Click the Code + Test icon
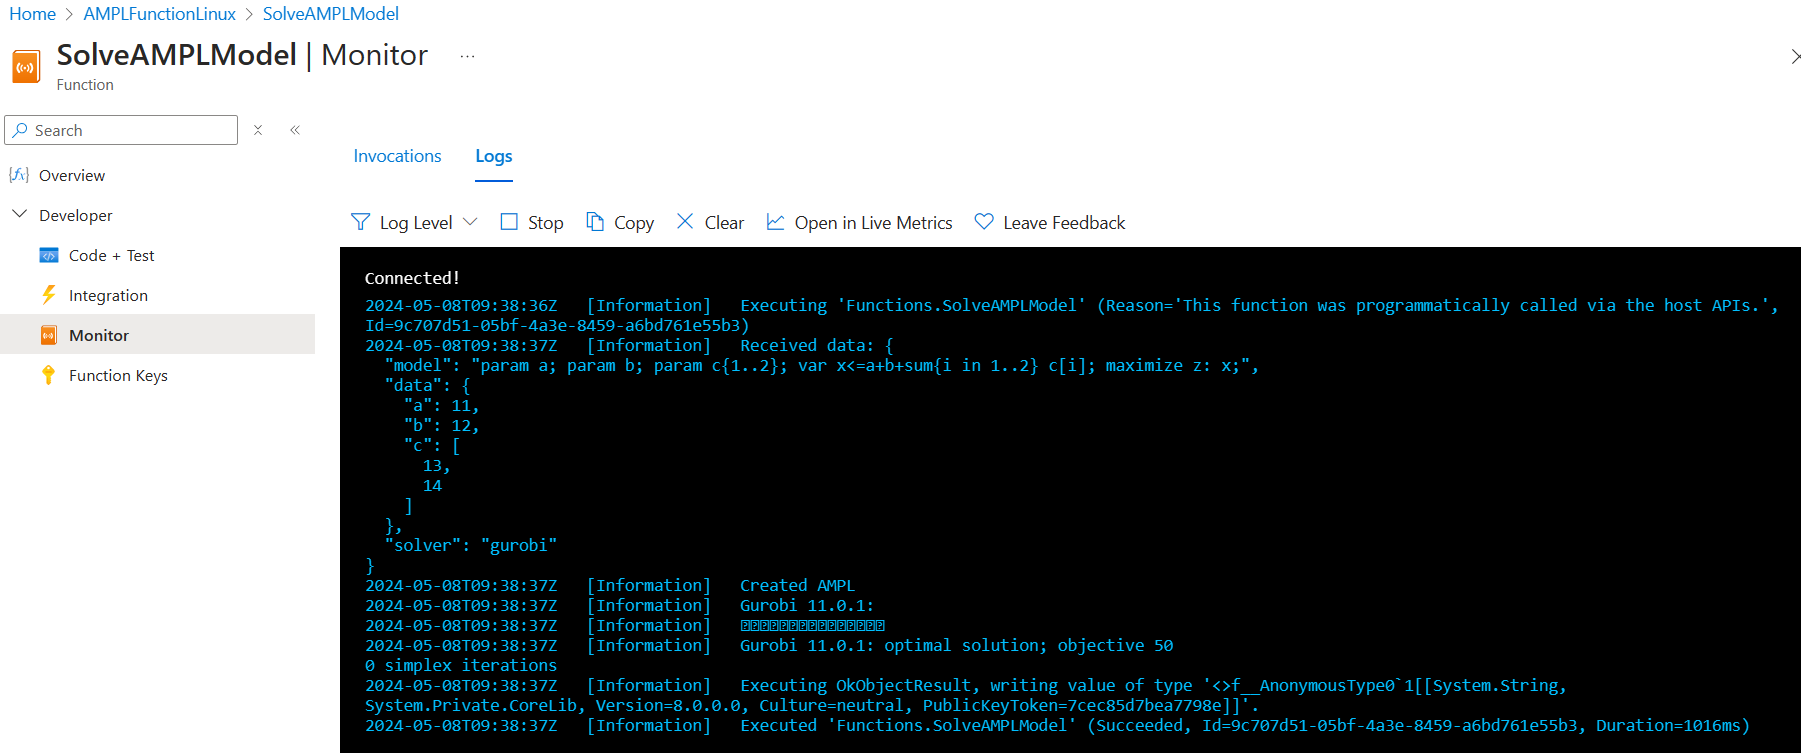This screenshot has width=1801, height=753. 49,255
